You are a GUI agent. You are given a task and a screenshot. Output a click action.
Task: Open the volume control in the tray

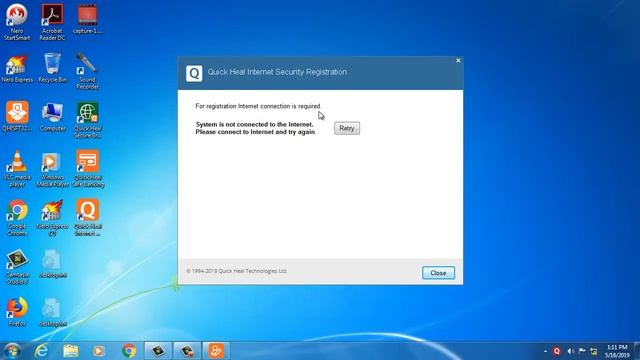pyautogui.click(x=570, y=351)
